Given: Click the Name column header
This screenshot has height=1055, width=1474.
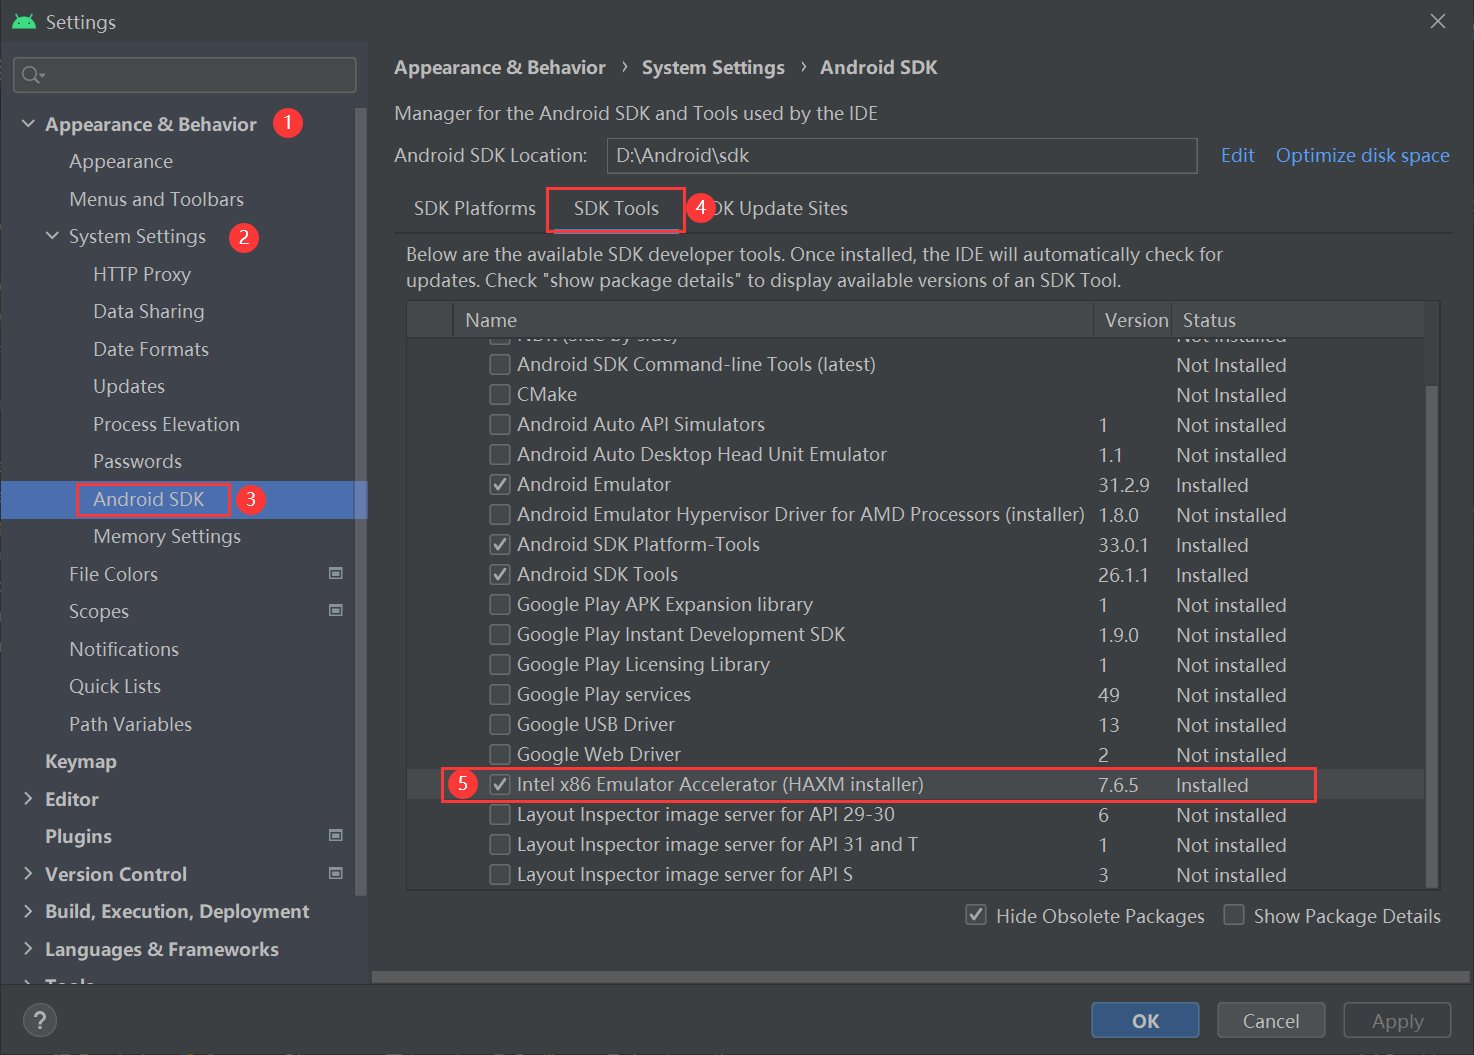Looking at the screenshot, I should click(x=773, y=320).
